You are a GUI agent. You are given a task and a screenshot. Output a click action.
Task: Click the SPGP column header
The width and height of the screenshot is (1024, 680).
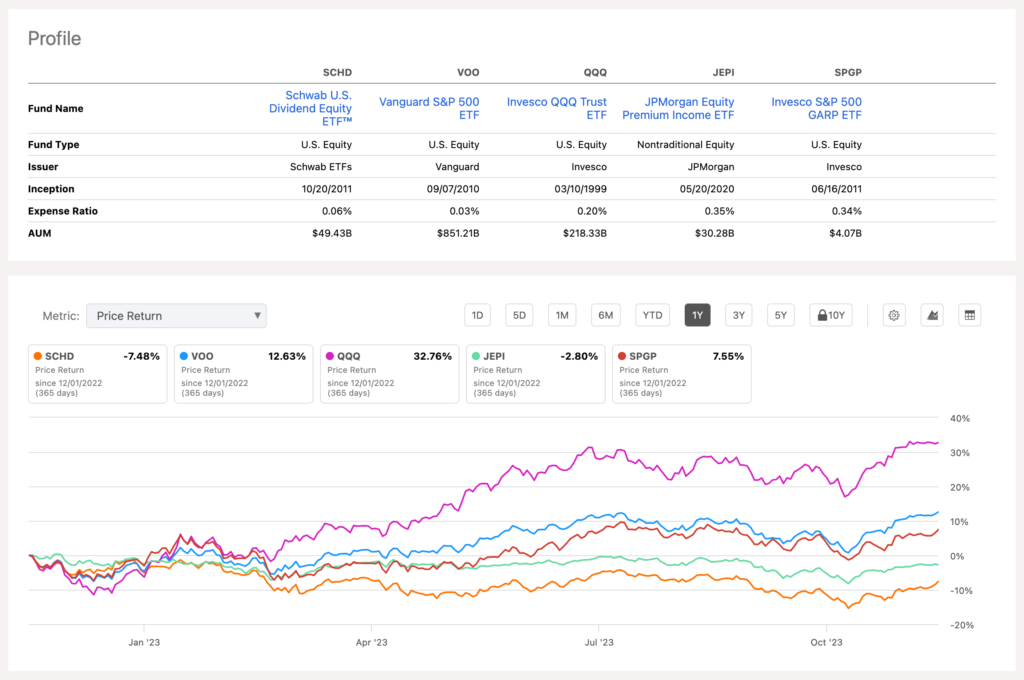click(x=848, y=73)
